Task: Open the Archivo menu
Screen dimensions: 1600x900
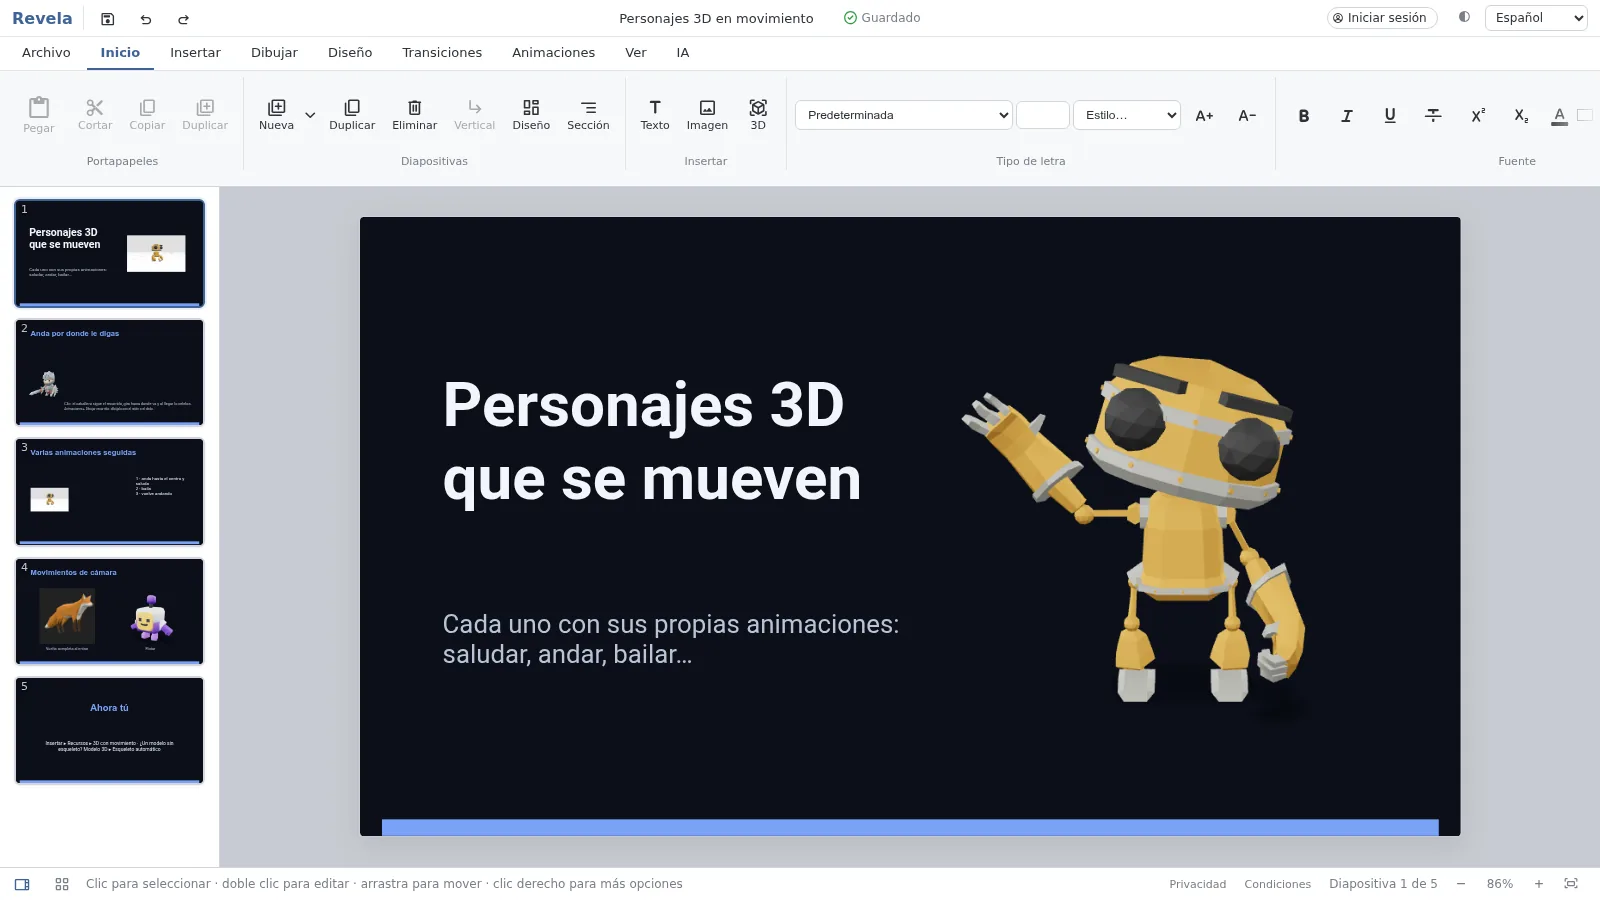Action: coord(46,53)
